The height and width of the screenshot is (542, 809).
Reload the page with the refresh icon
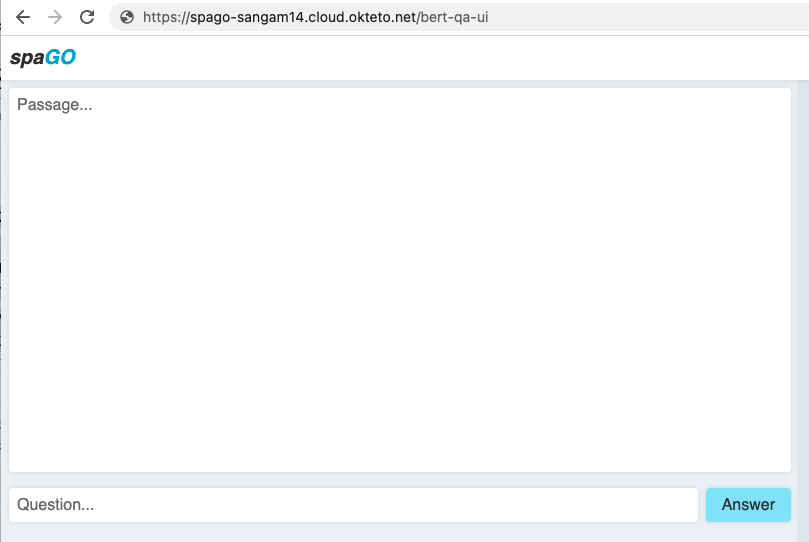(87, 17)
